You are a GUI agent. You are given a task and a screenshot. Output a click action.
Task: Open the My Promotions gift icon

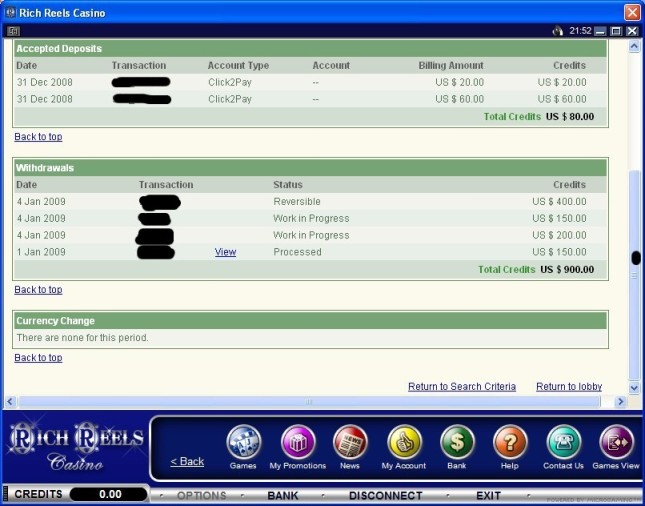(x=298, y=442)
